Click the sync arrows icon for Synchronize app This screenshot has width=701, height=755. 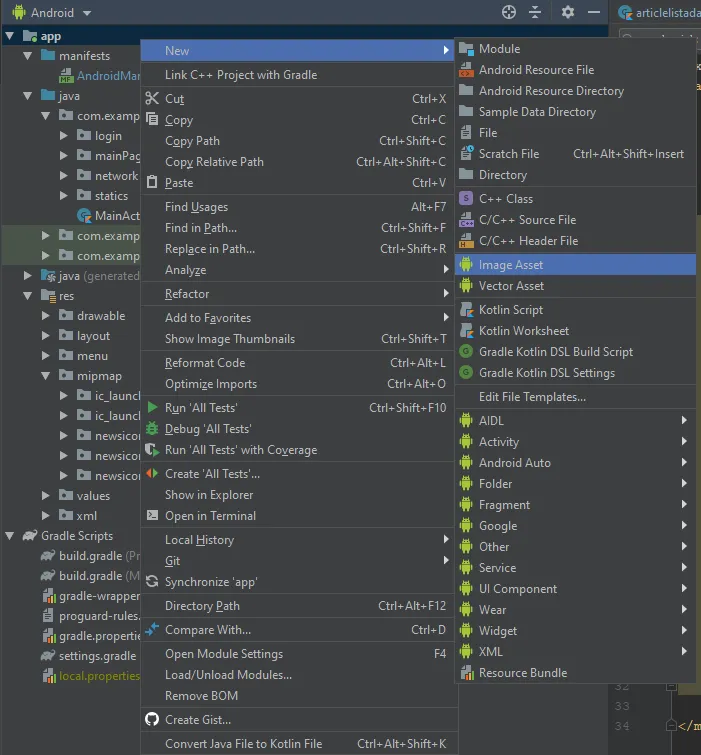152,582
